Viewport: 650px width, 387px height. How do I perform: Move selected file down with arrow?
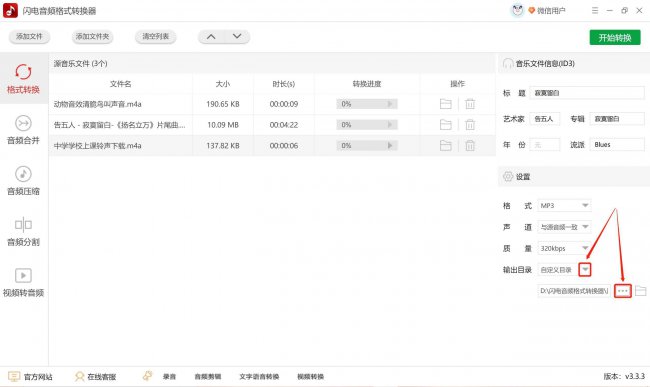pos(237,36)
